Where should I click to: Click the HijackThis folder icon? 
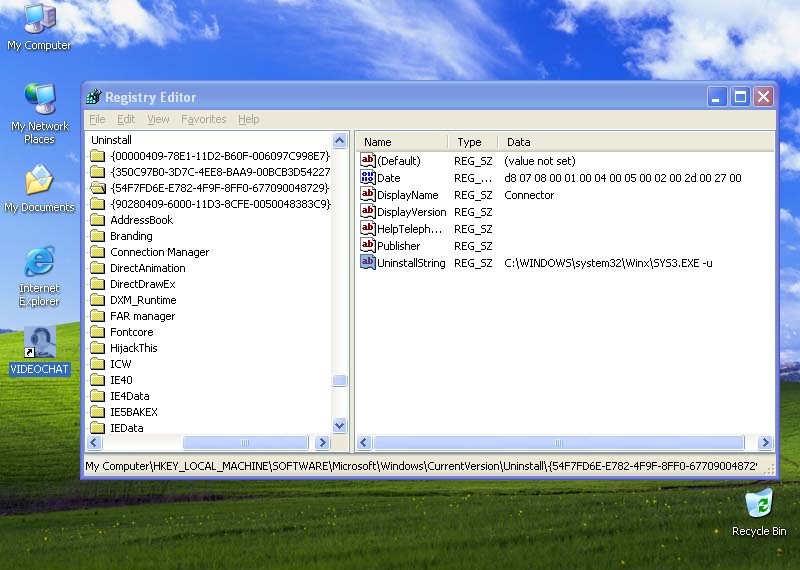point(97,348)
